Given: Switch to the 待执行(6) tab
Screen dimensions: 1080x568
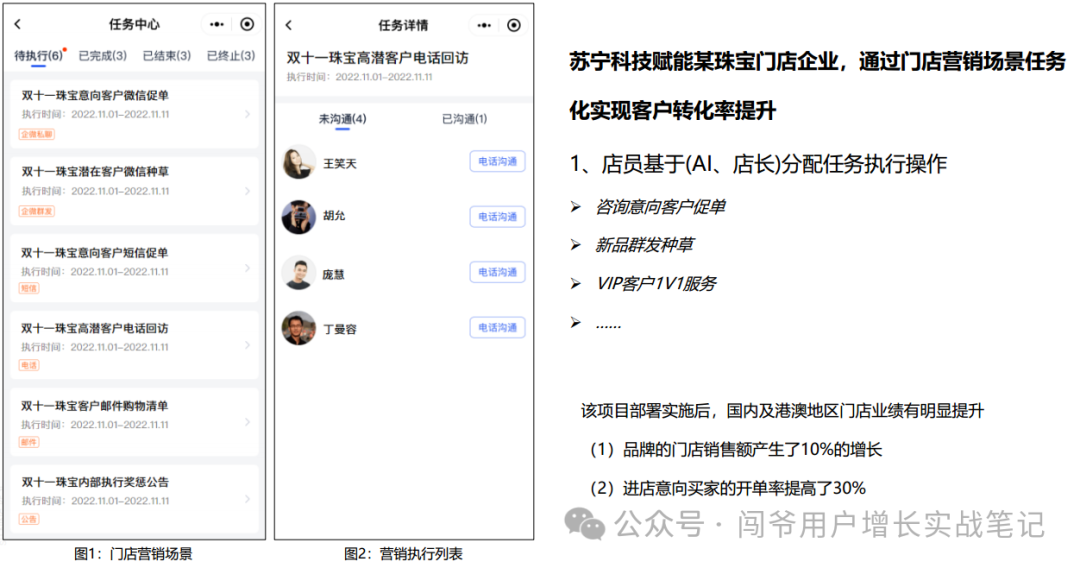Looking at the screenshot, I should point(39,56).
